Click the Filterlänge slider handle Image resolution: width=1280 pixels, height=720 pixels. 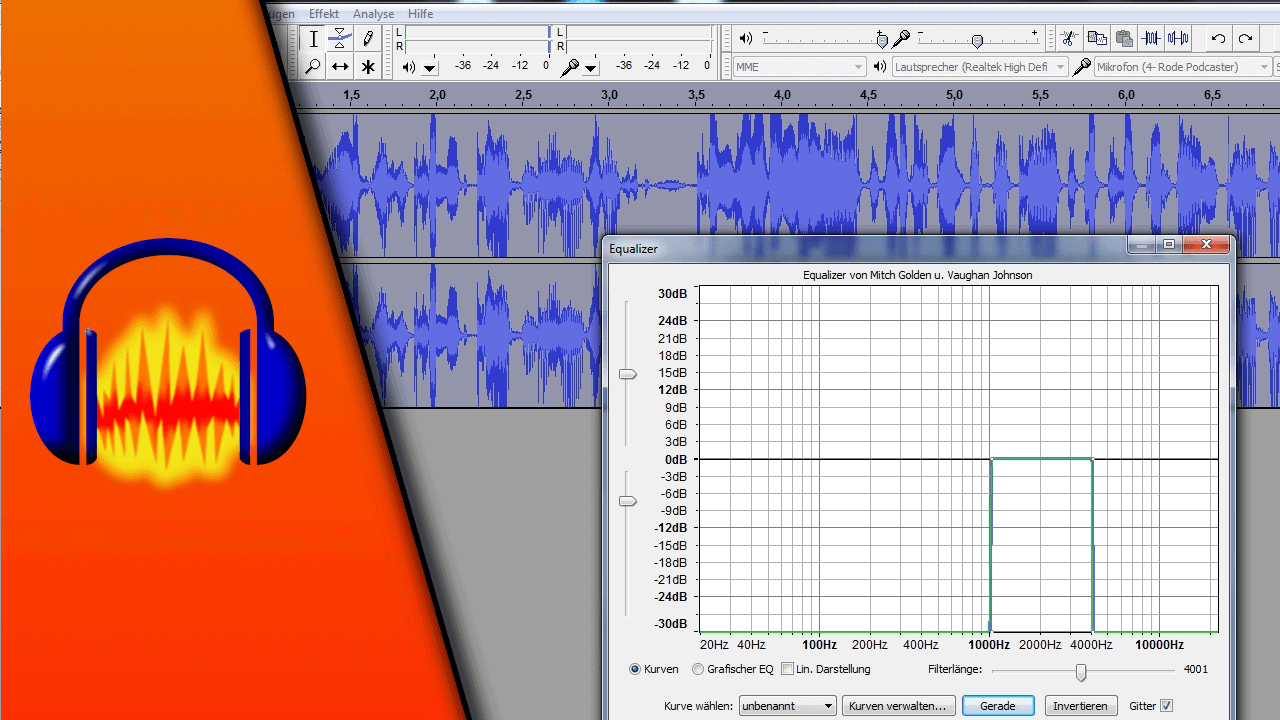[1081, 672]
